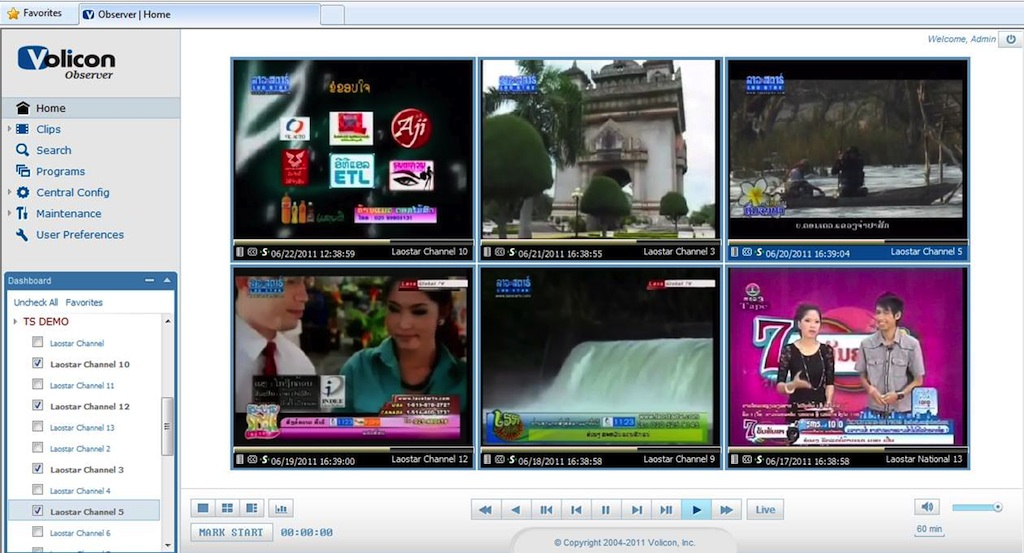Click the closed caption icon on Channel 10 player
This screenshot has width=1024, height=553.
(252, 252)
